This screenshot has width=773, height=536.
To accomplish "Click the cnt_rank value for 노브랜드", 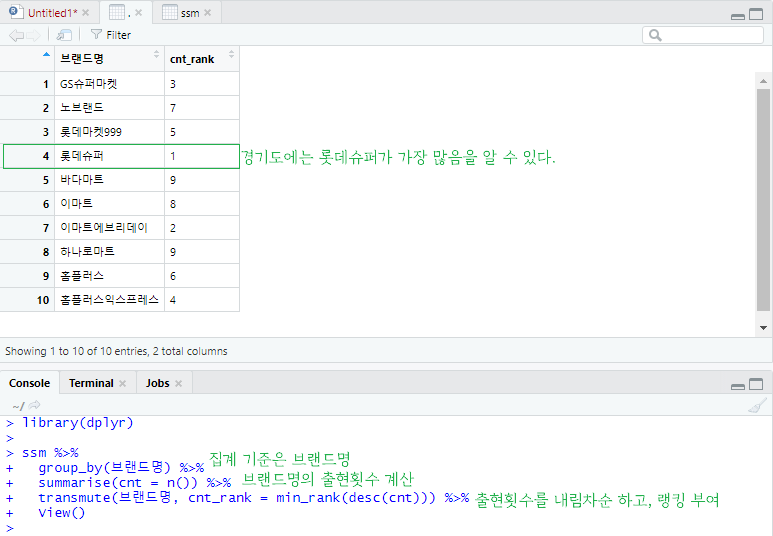I will click(202, 107).
